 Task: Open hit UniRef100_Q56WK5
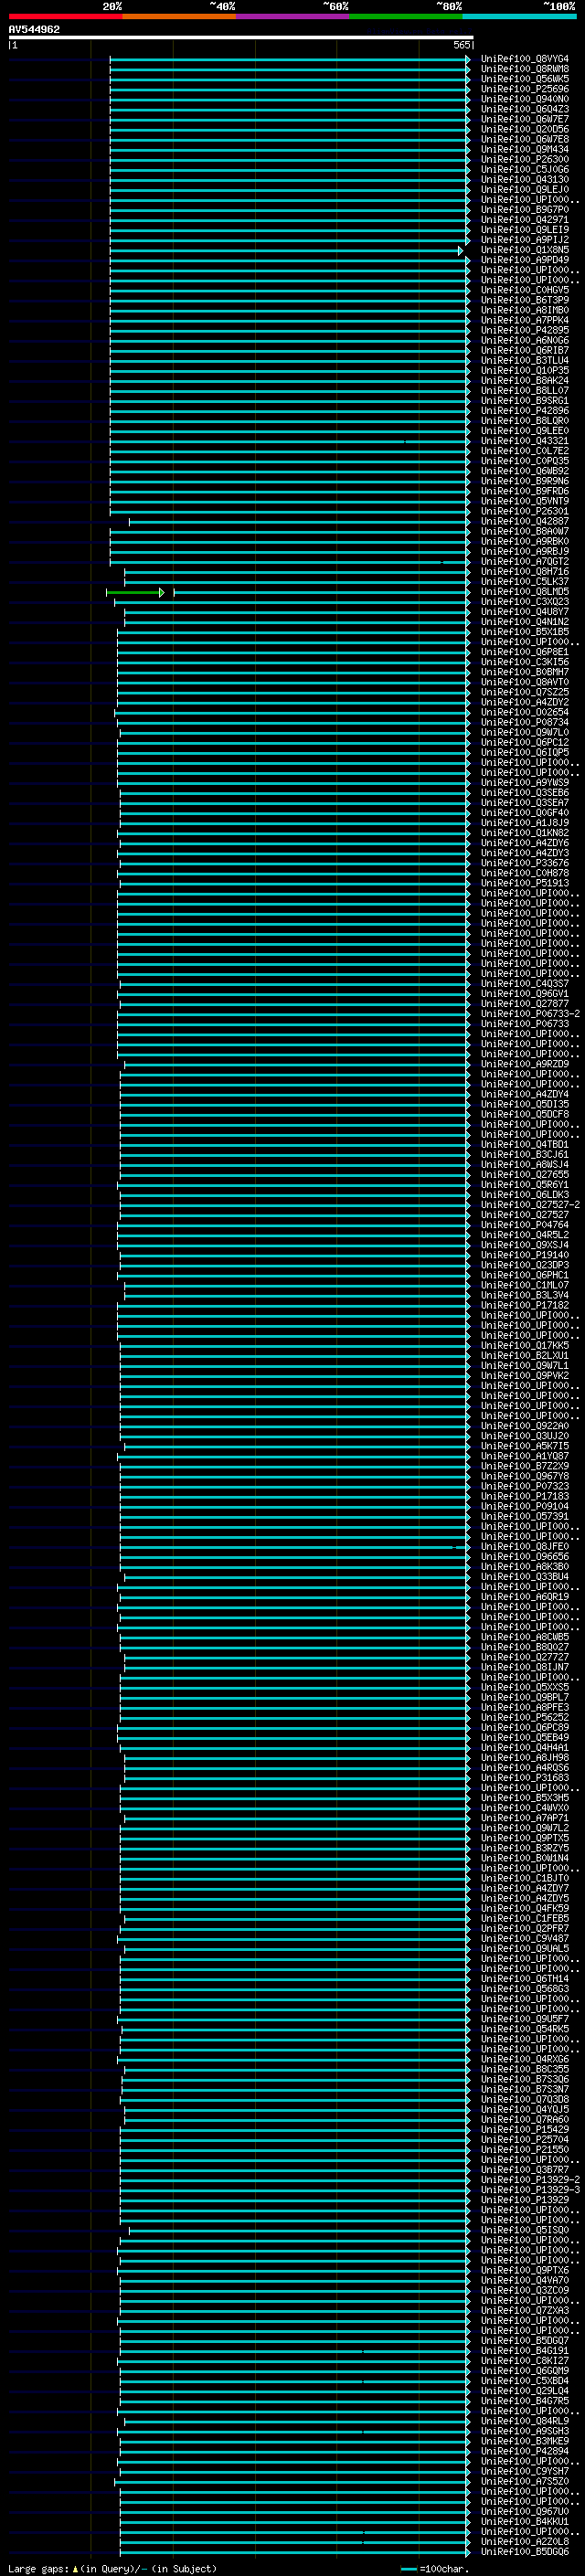pos(525,79)
